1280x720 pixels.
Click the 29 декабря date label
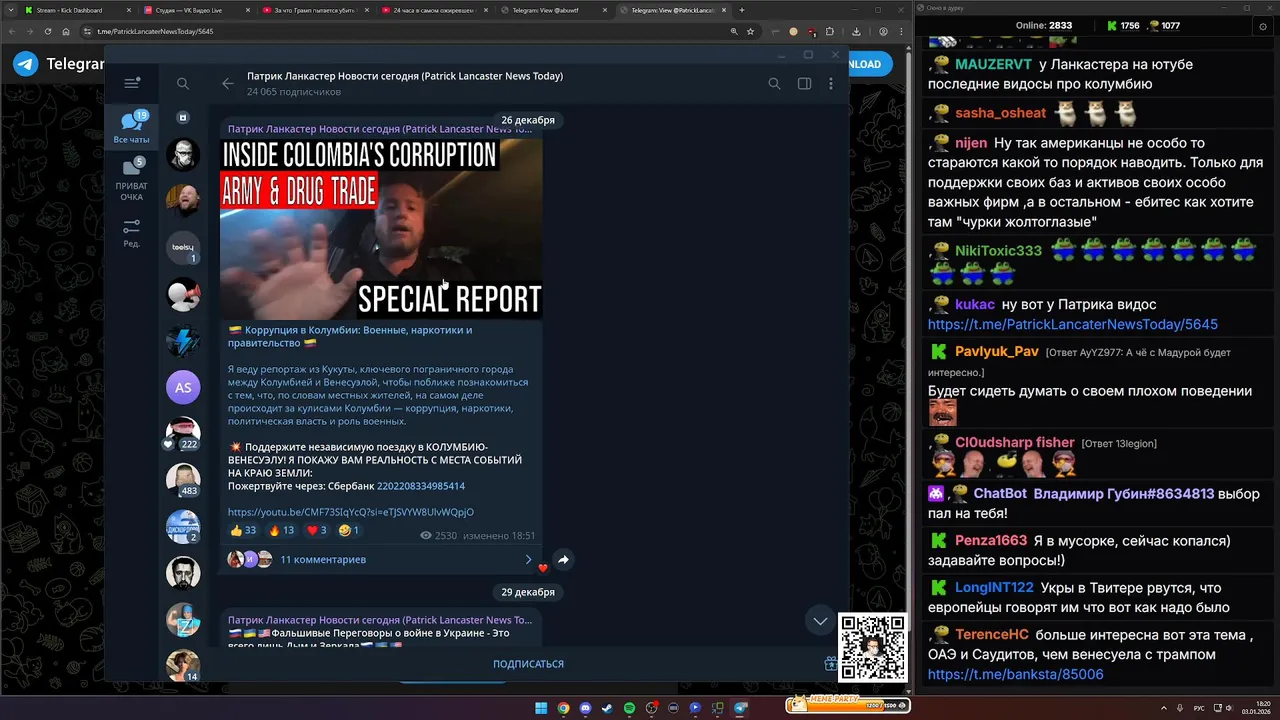point(528,592)
